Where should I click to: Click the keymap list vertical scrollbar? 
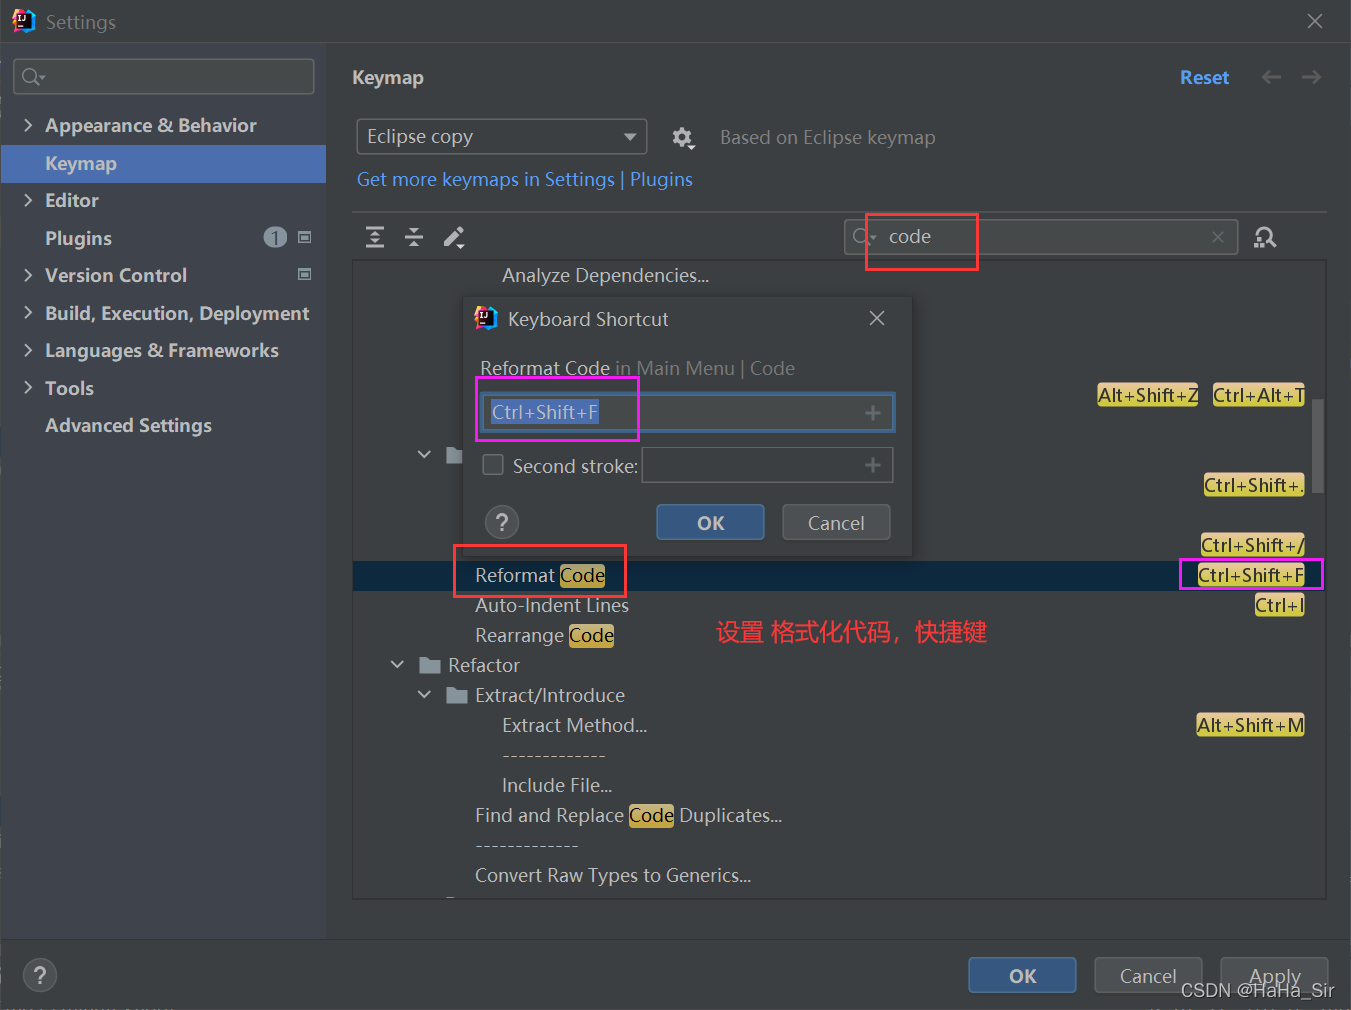pyautogui.click(x=1318, y=446)
